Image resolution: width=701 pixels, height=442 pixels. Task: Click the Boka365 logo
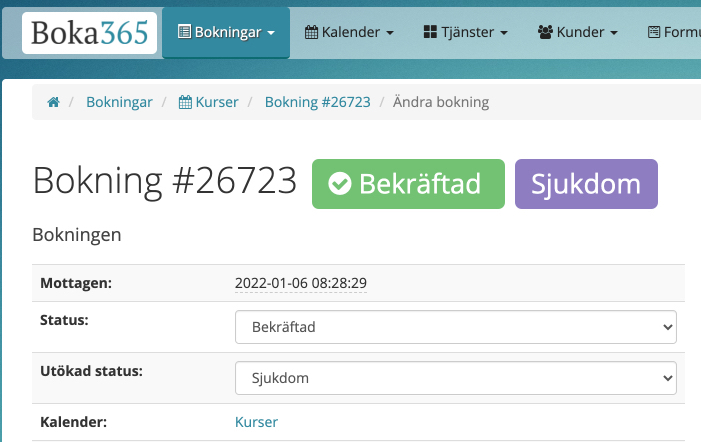point(89,33)
